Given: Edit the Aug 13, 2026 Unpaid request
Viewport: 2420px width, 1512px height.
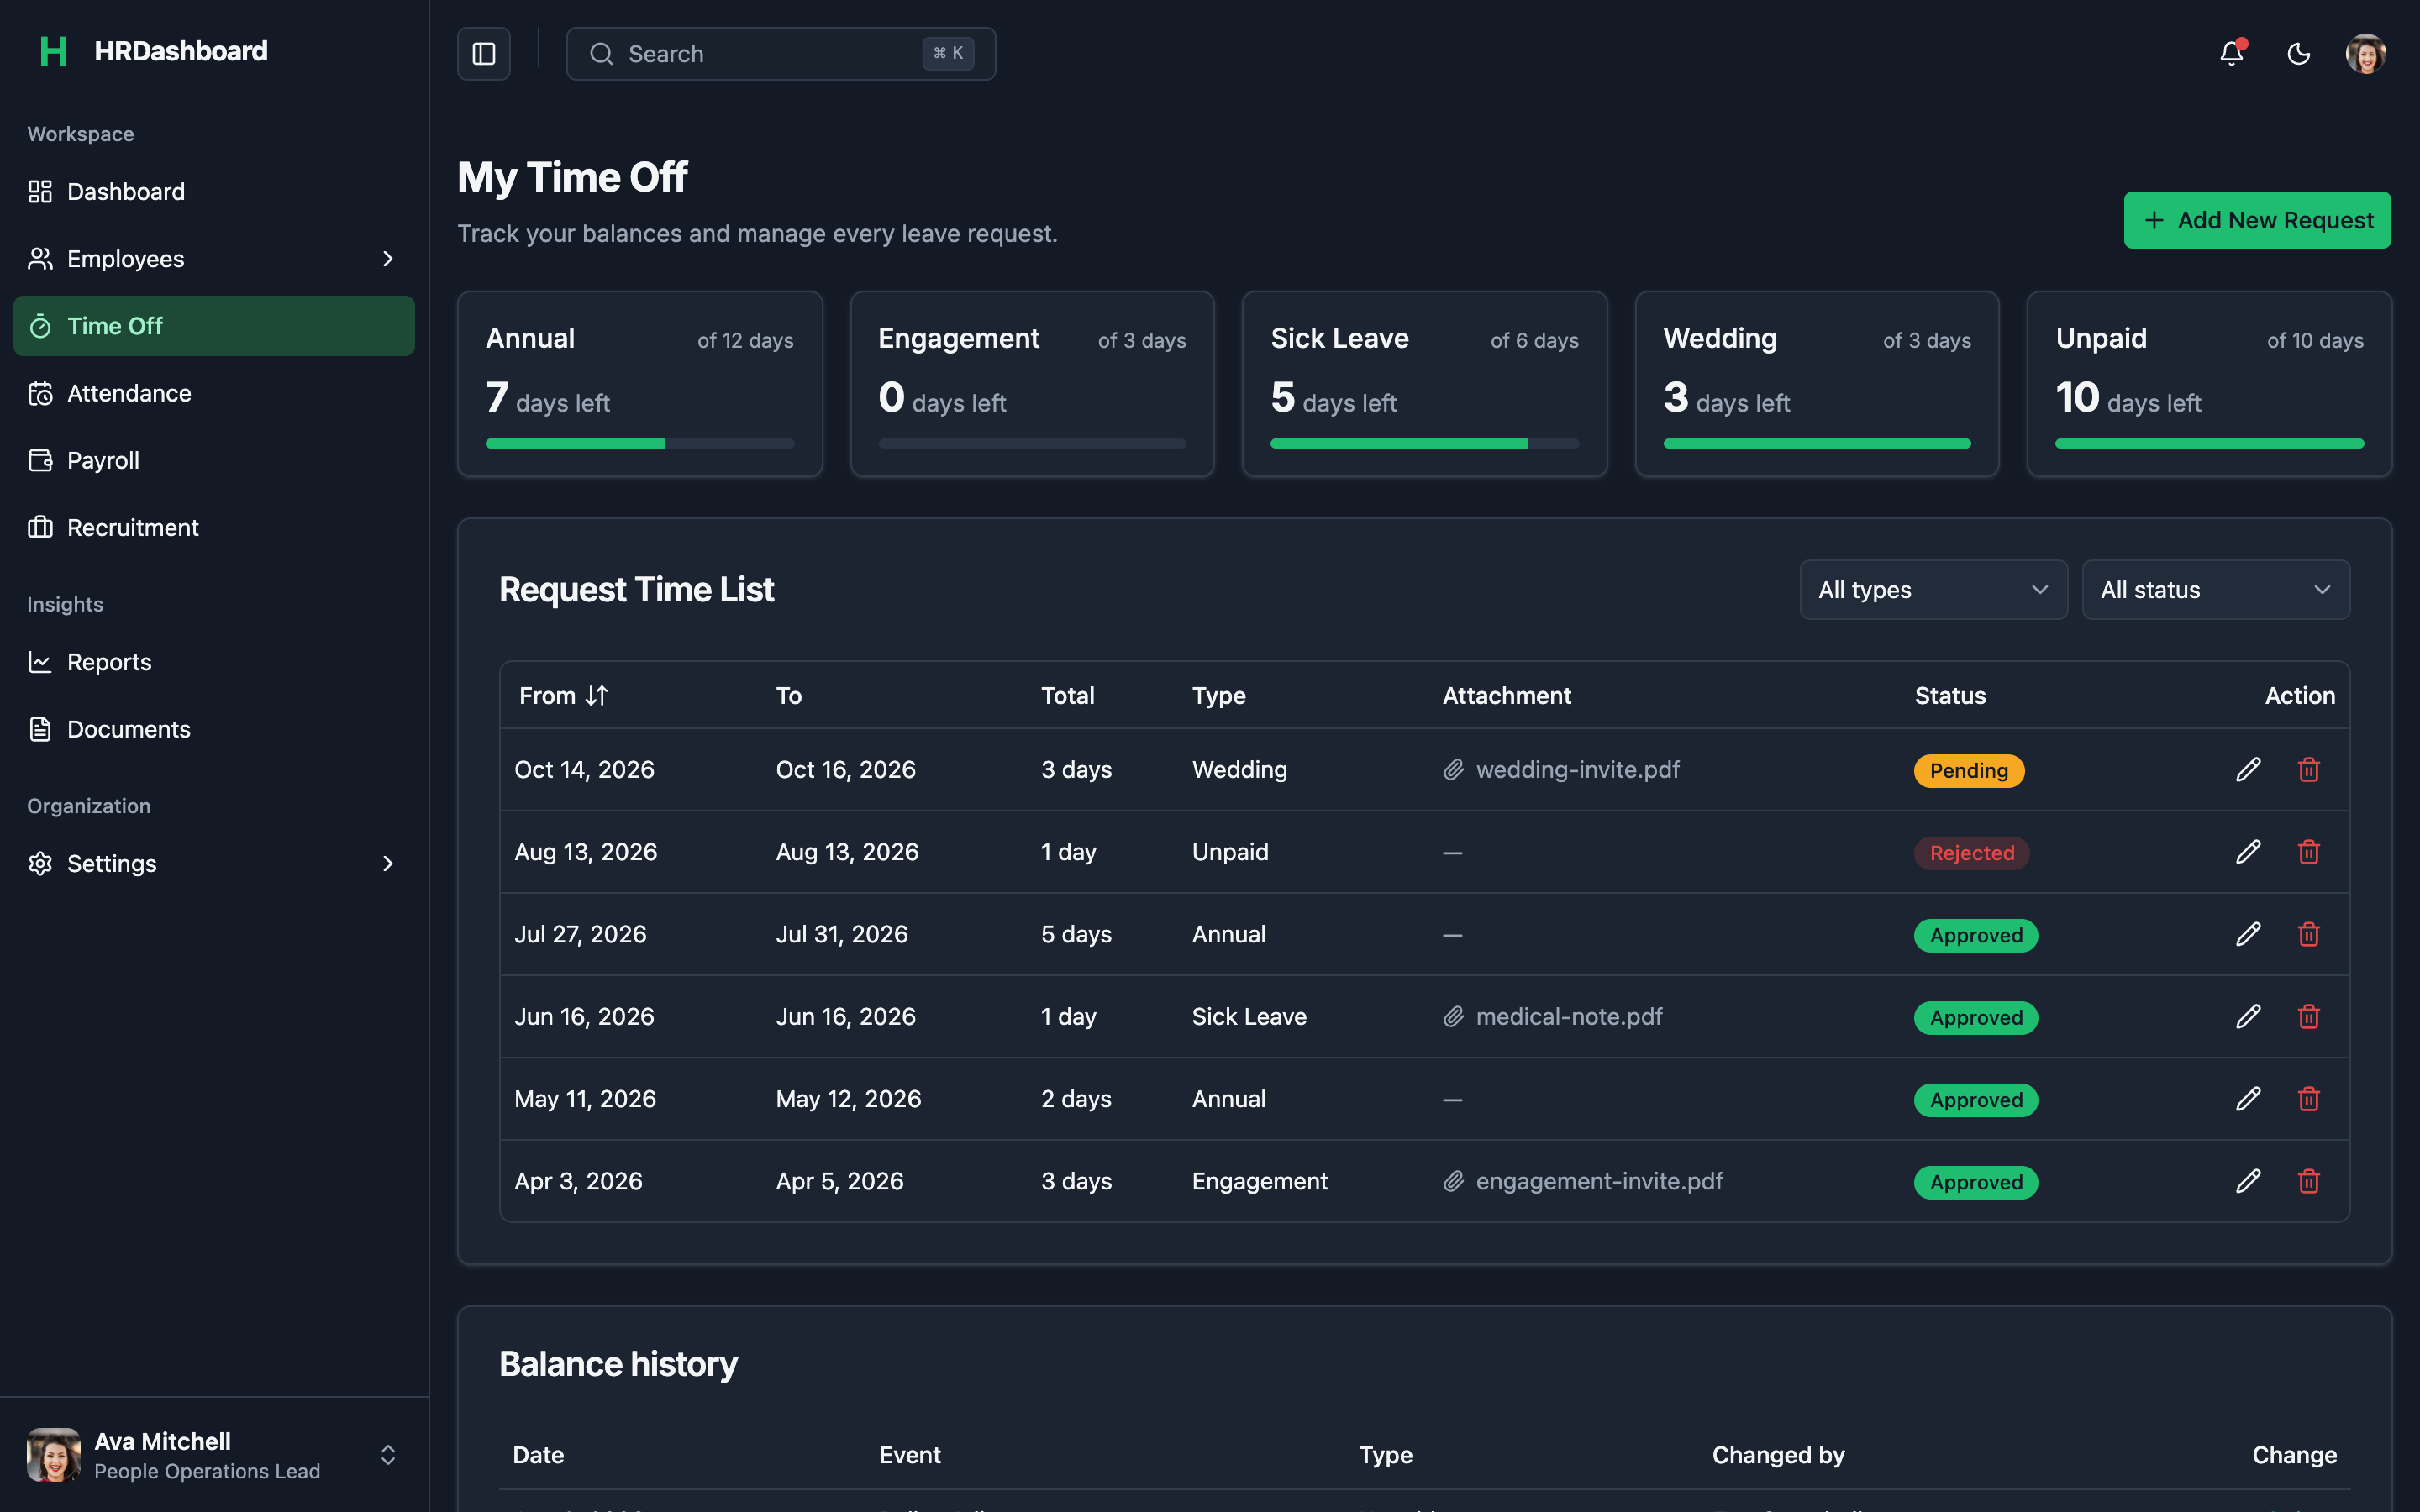Looking at the screenshot, I should pyautogui.click(x=2248, y=852).
